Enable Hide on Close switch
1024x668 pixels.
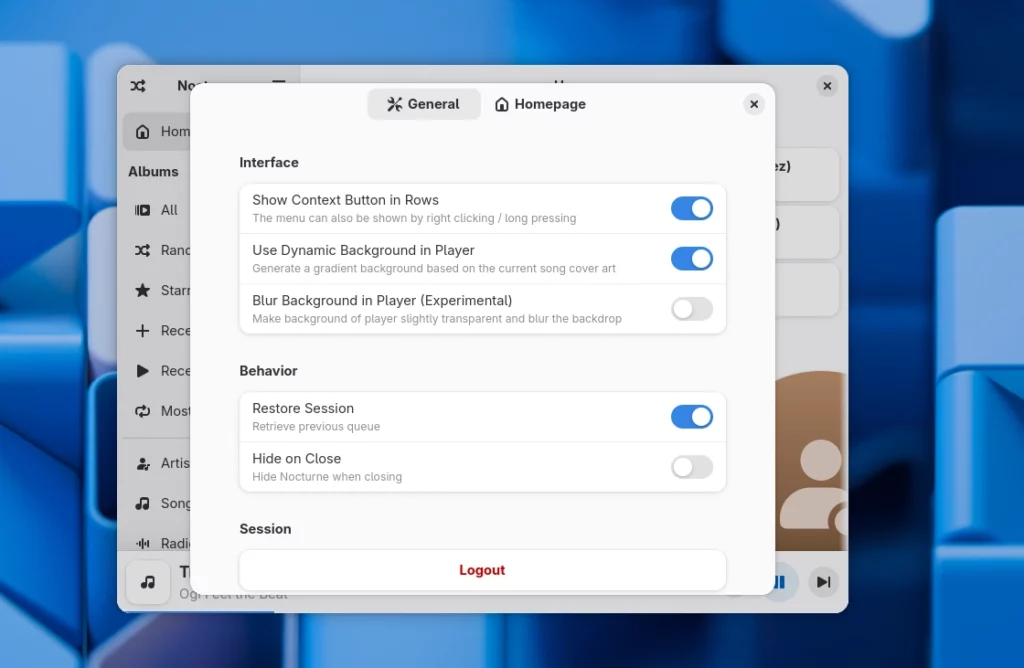point(691,467)
